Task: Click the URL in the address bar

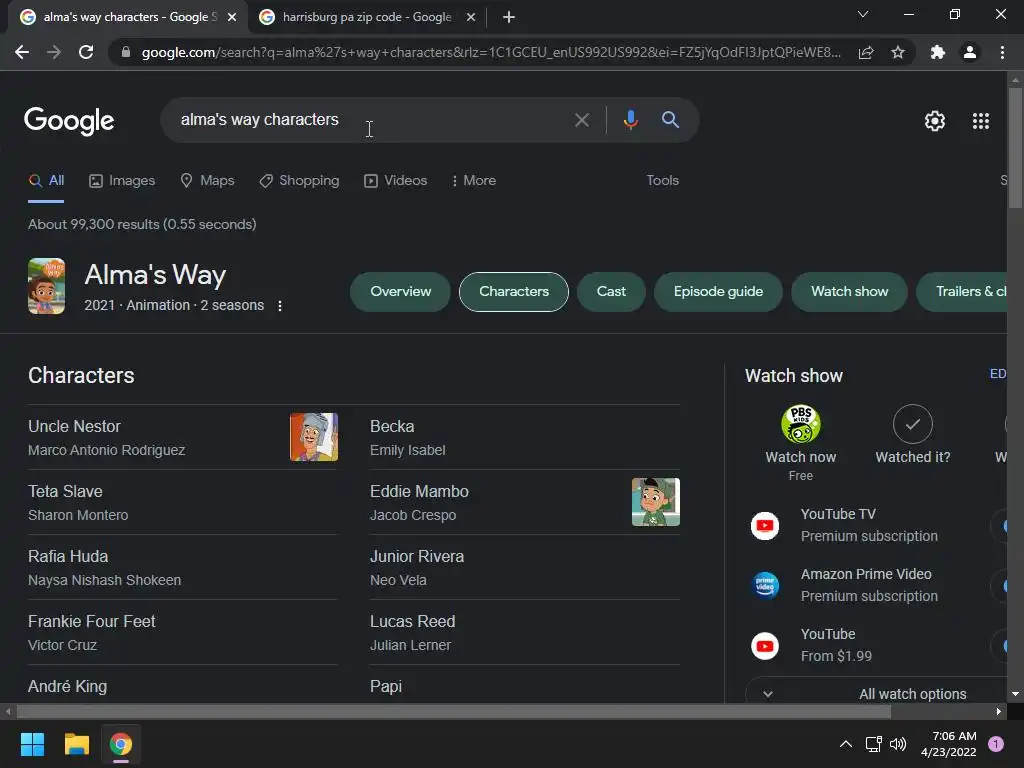Action: click(491, 52)
